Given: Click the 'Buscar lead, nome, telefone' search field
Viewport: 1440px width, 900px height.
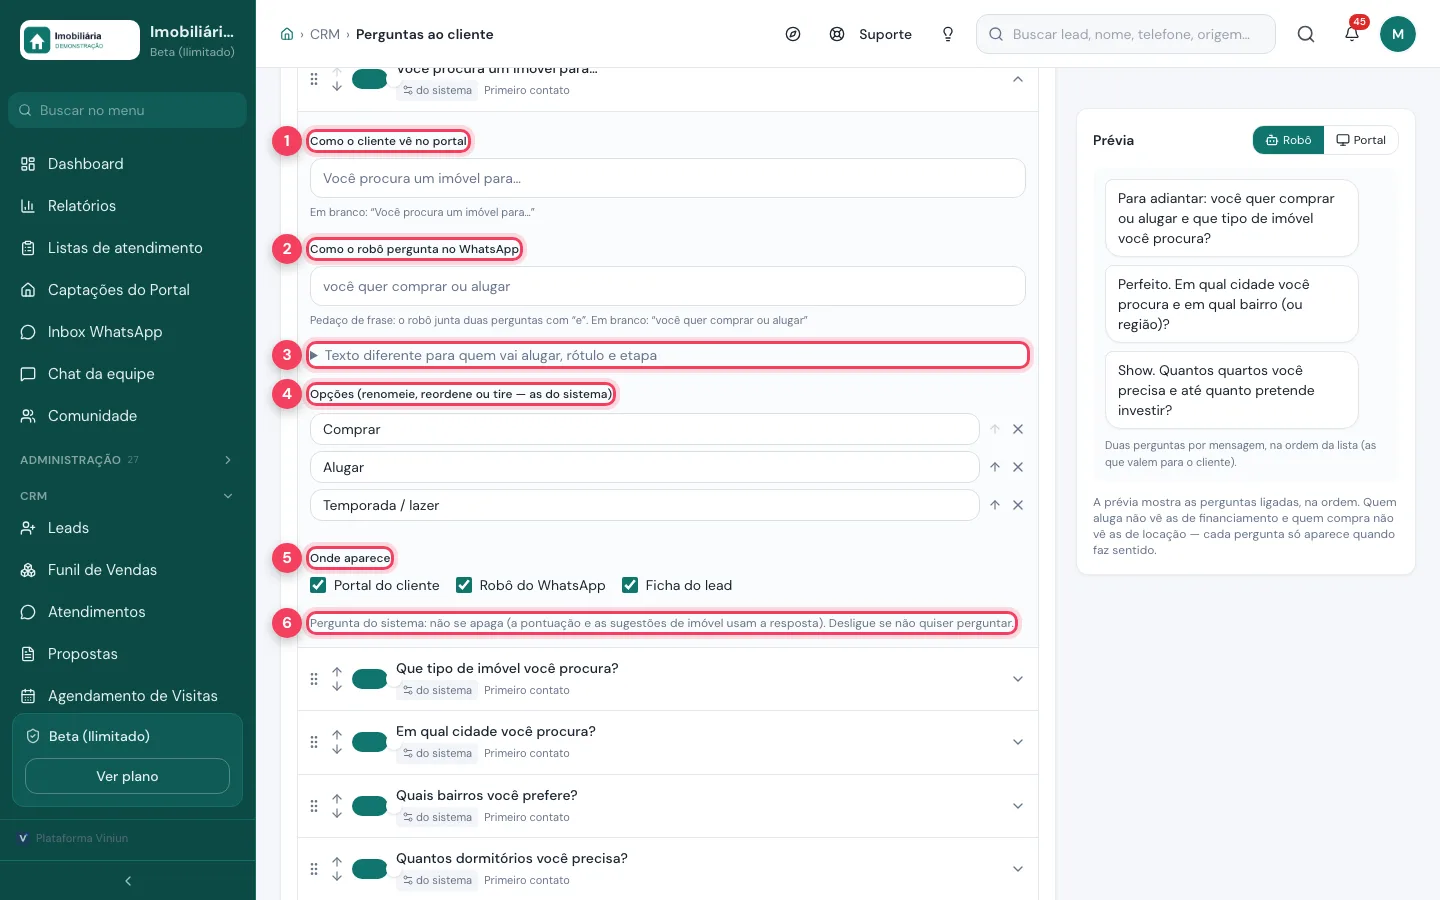Looking at the screenshot, I should click(x=1126, y=34).
